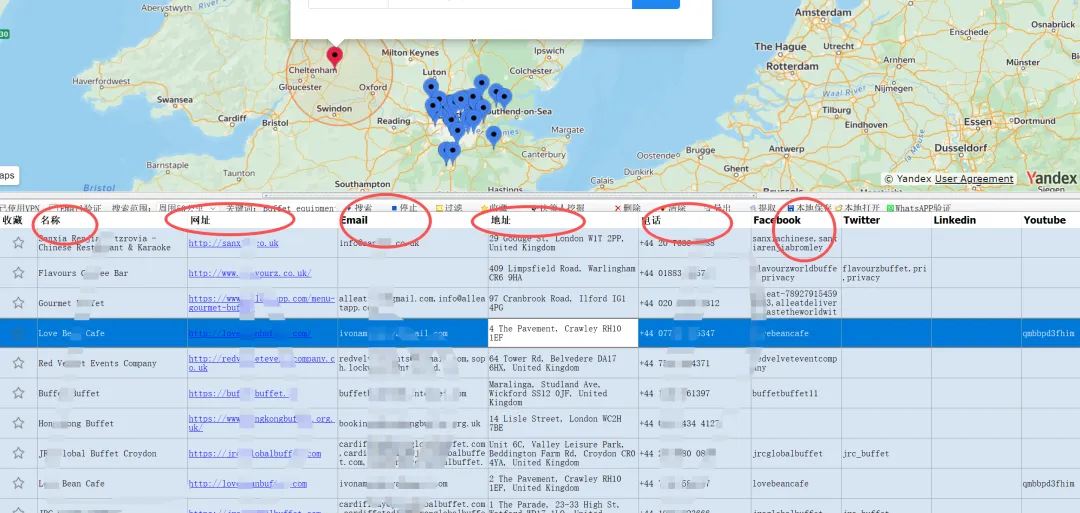
Task: Star the Red Velvet Events Company row
Action: pos(18,363)
